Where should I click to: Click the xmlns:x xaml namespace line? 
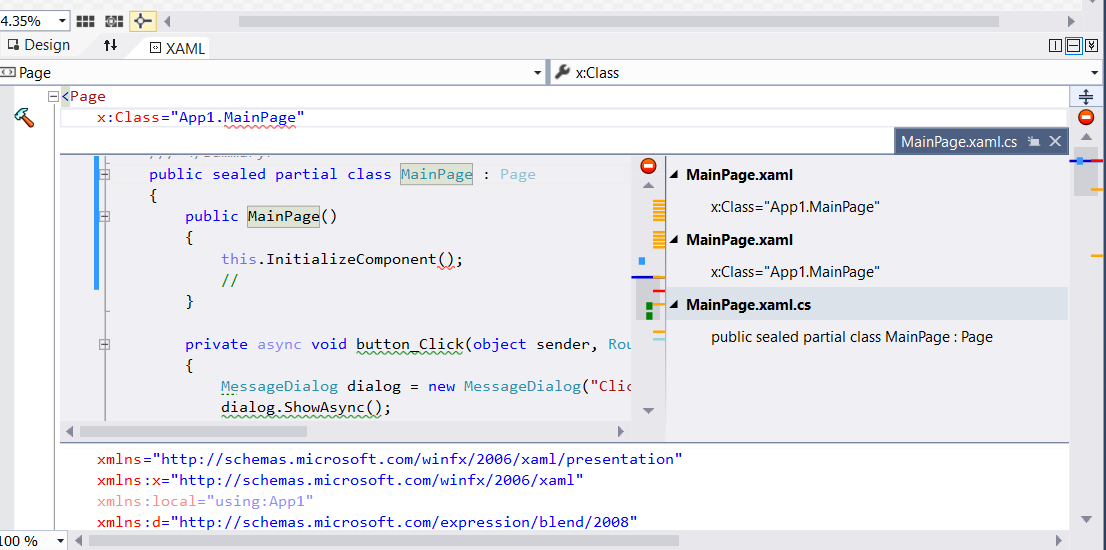pyautogui.click(x=340, y=480)
